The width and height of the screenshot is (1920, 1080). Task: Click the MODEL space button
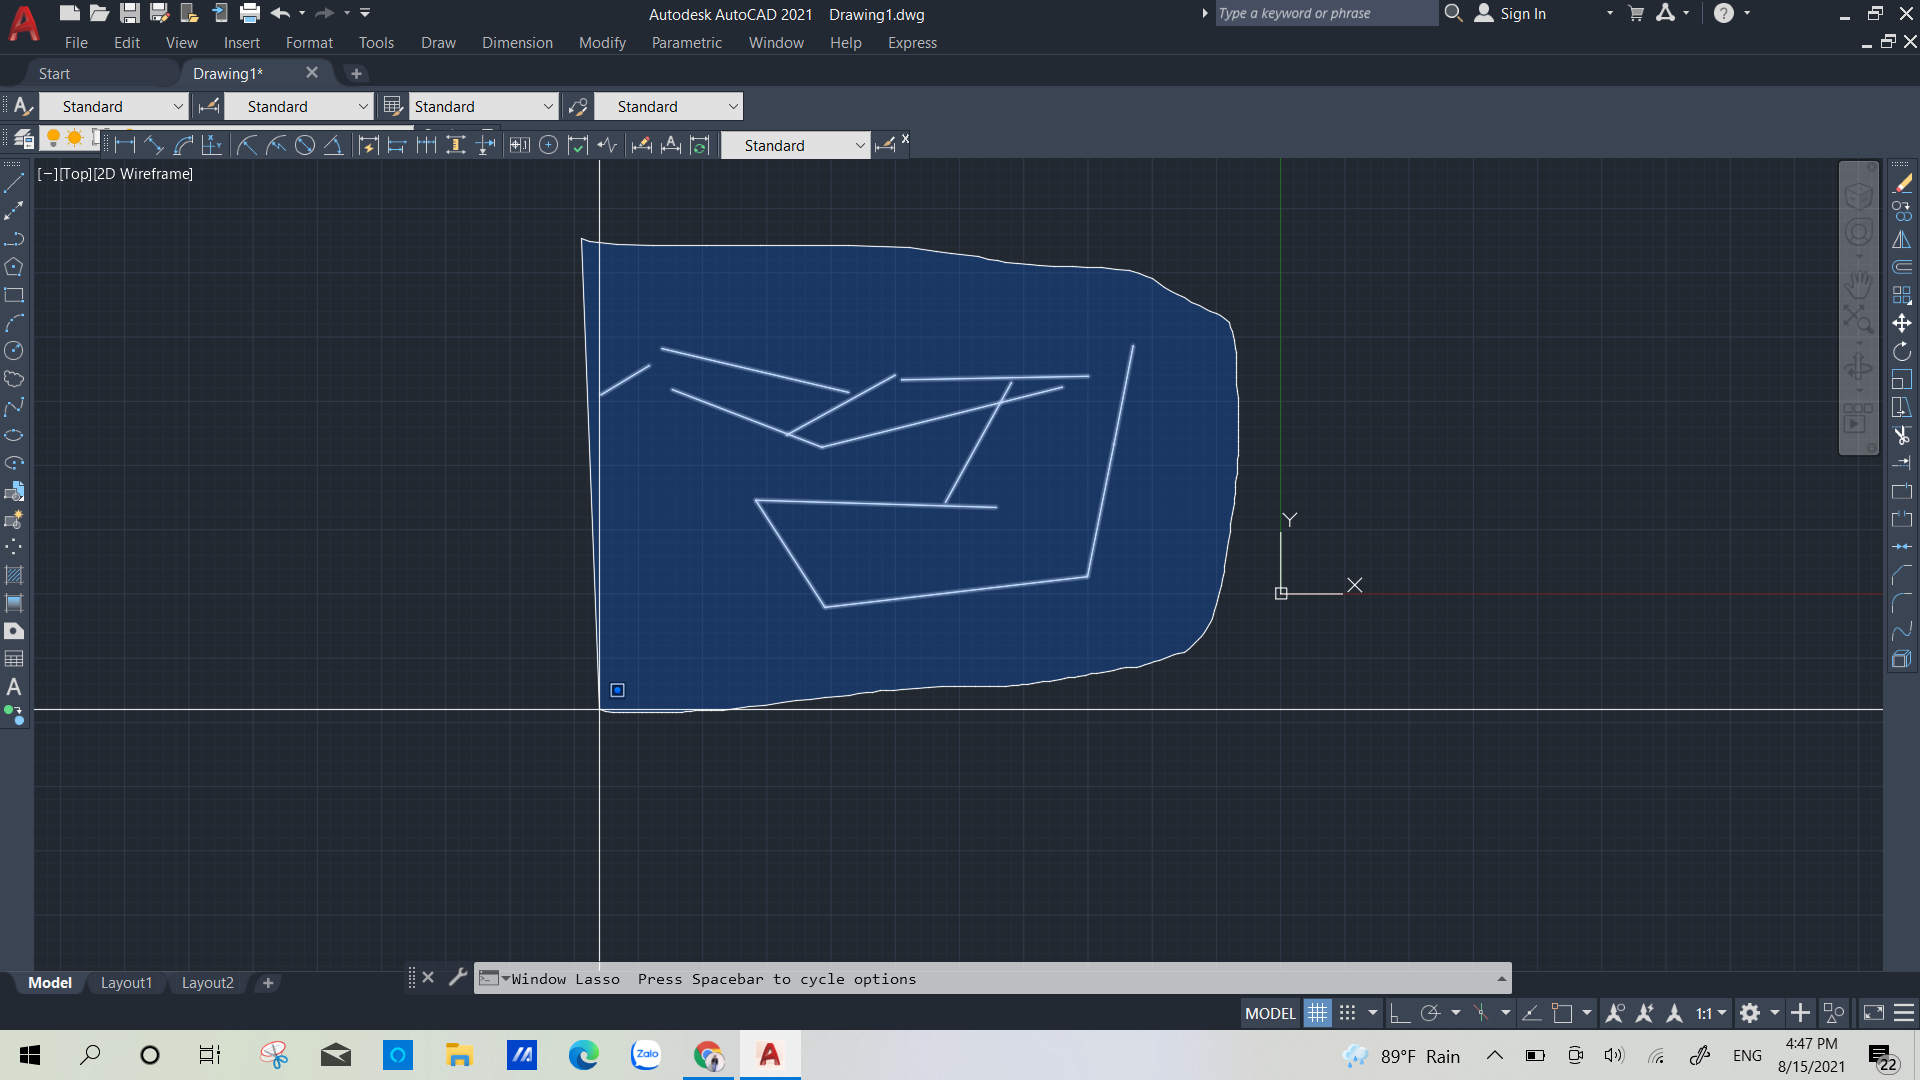pyautogui.click(x=1270, y=1013)
